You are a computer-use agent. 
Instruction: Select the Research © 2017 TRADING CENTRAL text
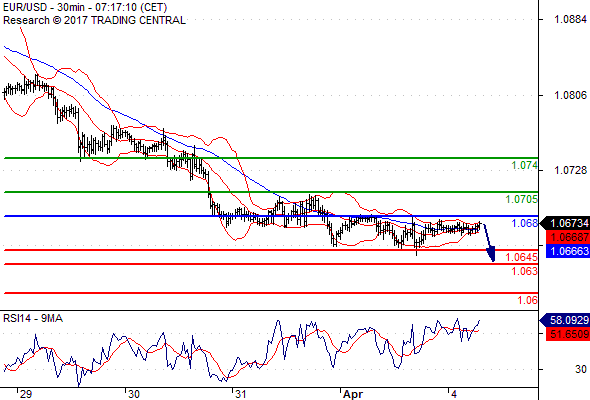pos(94,20)
